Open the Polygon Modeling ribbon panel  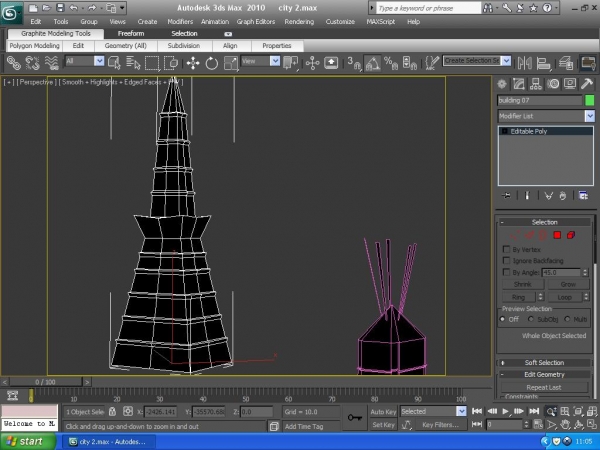click(x=34, y=46)
